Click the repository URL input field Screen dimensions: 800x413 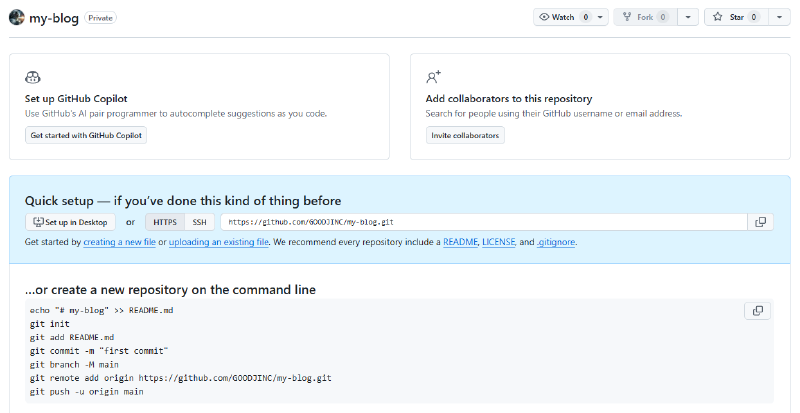pyautogui.click(x=484, y=222)
